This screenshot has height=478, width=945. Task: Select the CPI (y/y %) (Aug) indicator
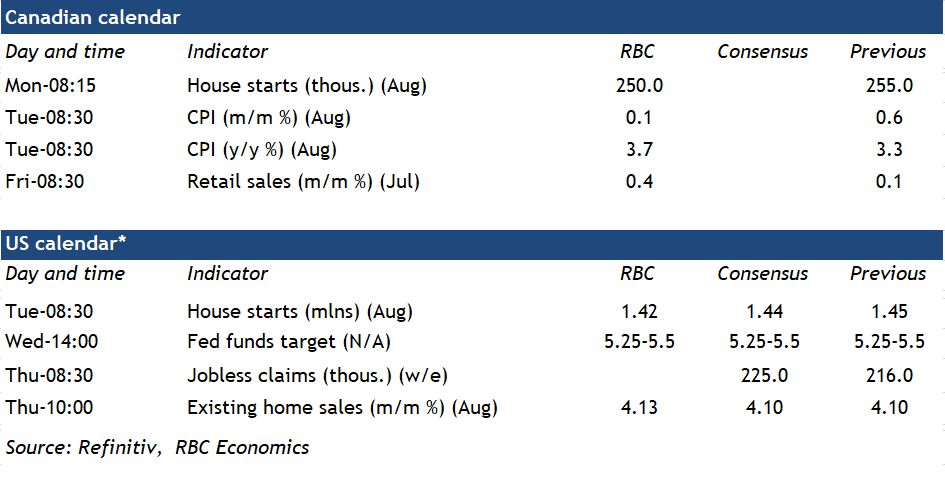262,150
